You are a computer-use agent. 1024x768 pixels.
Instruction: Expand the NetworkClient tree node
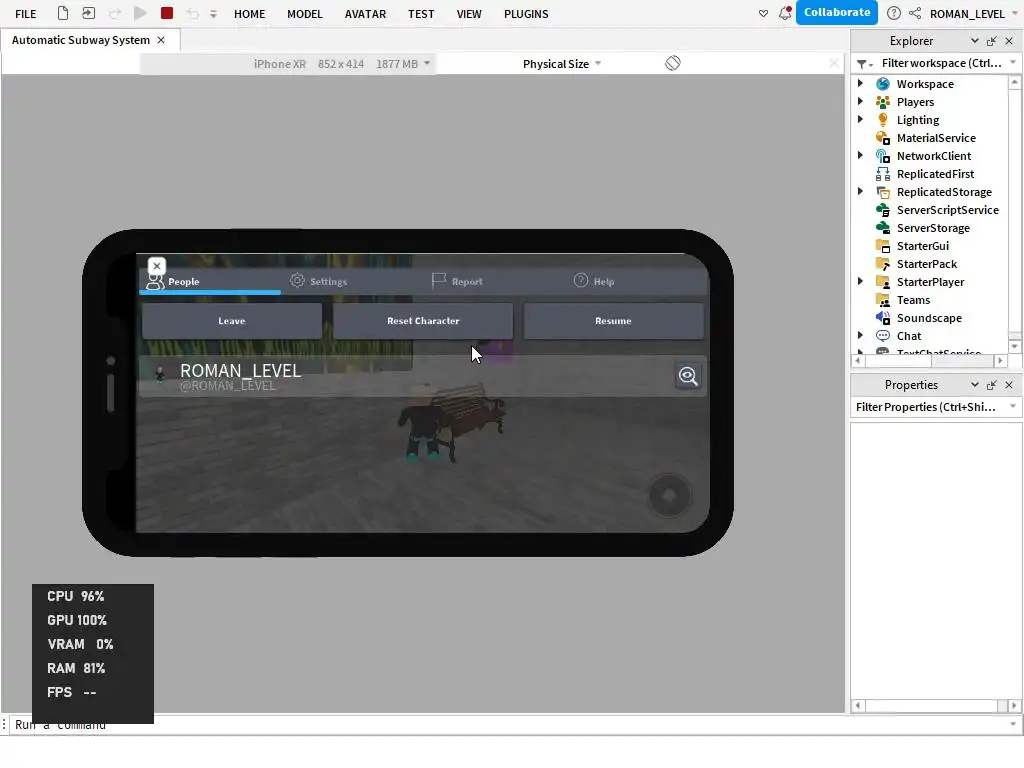coord(860,155)
